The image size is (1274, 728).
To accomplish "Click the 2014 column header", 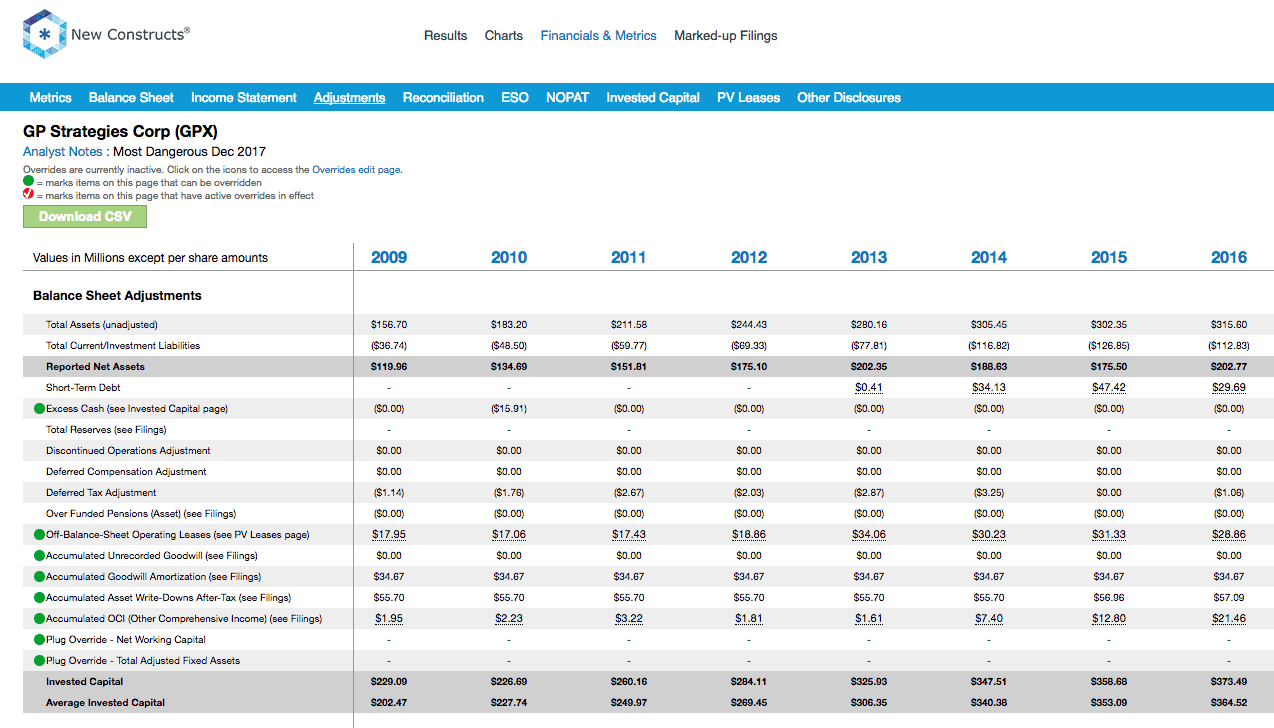I will 989,257.
